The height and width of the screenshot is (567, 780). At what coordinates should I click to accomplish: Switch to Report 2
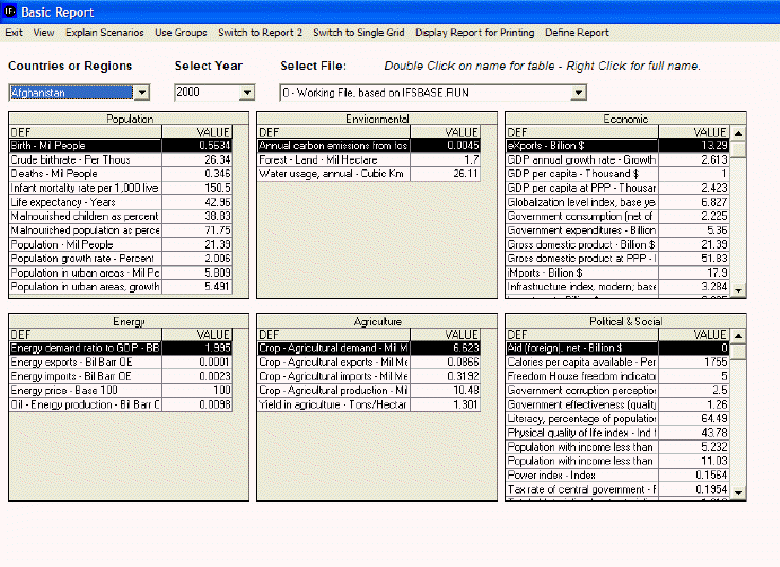[260, 33]
